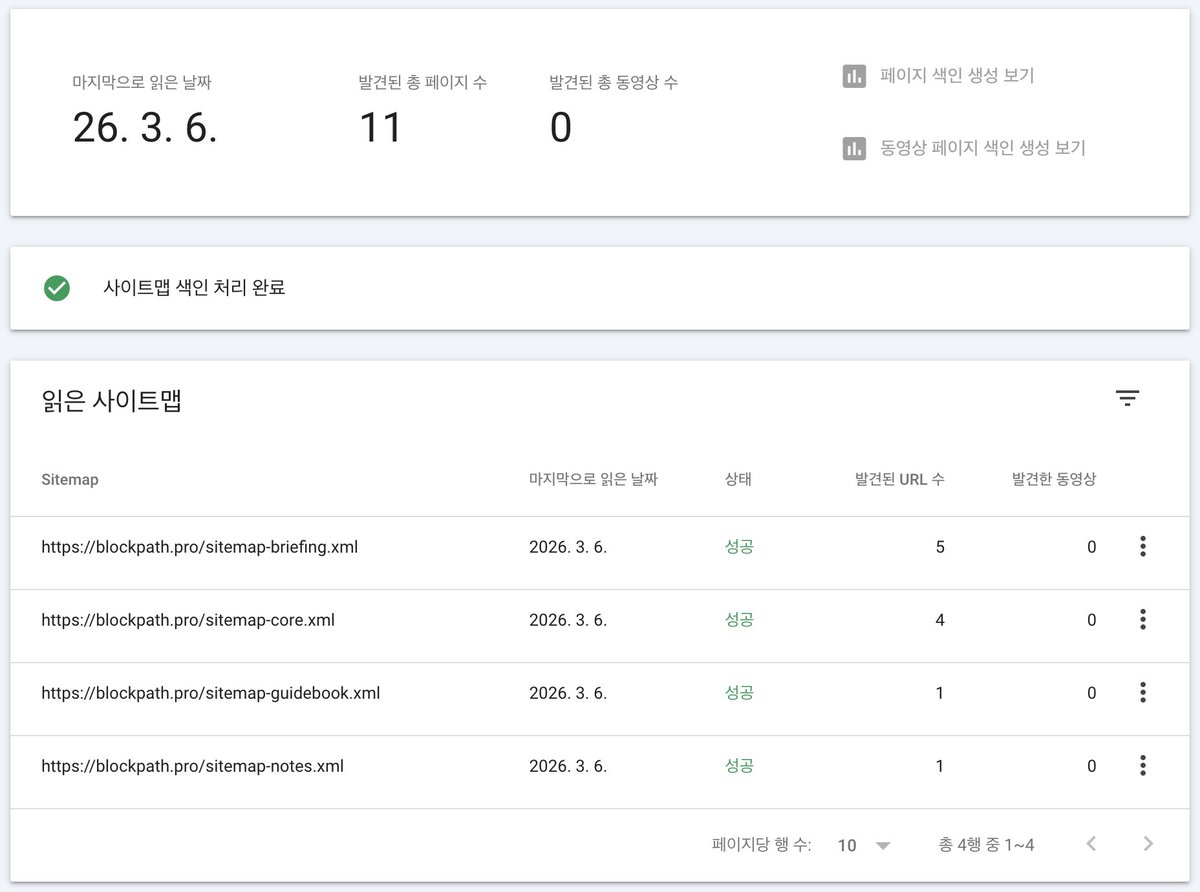This screenshot has width=1200, height=892.
Task: Click 성공 status in sitemap-briefing row
Action: click(739, 547)
